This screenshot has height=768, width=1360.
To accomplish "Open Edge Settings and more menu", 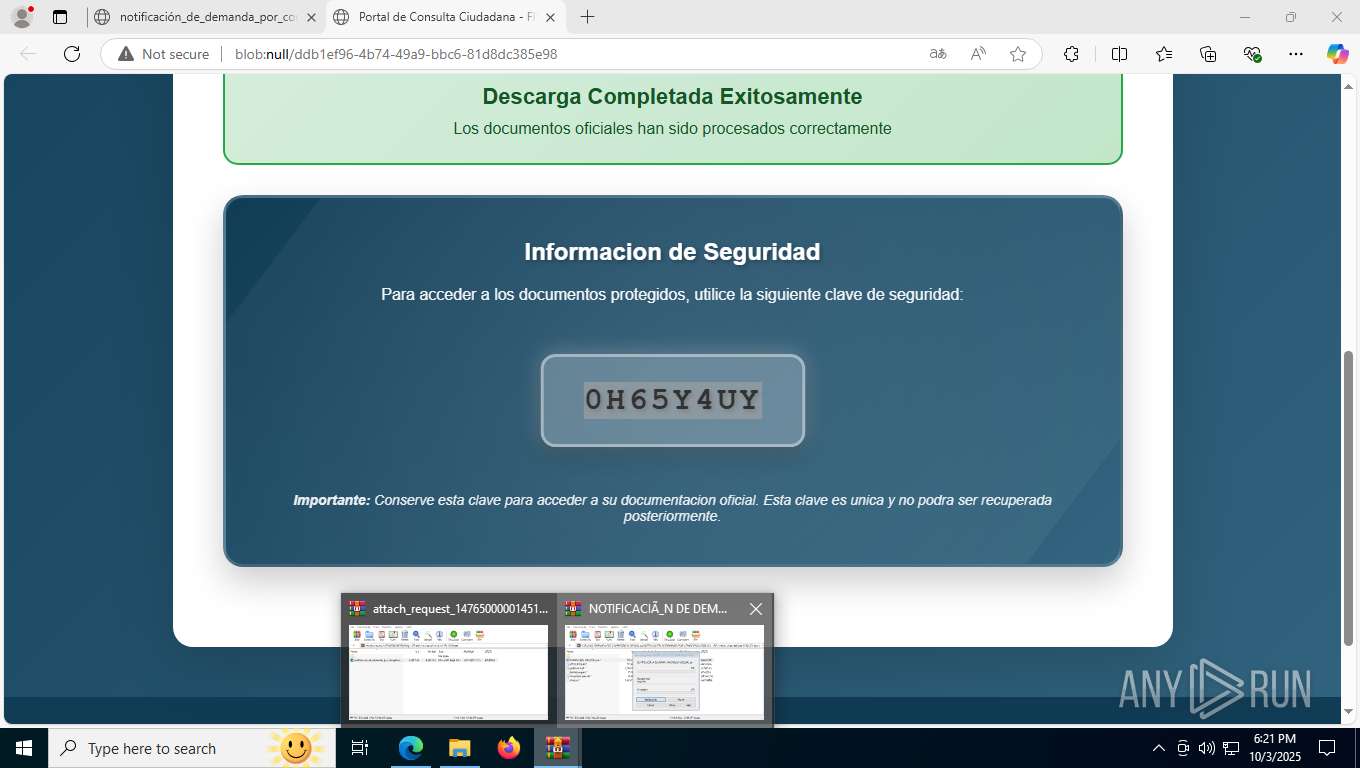I will coord(1296,54).
